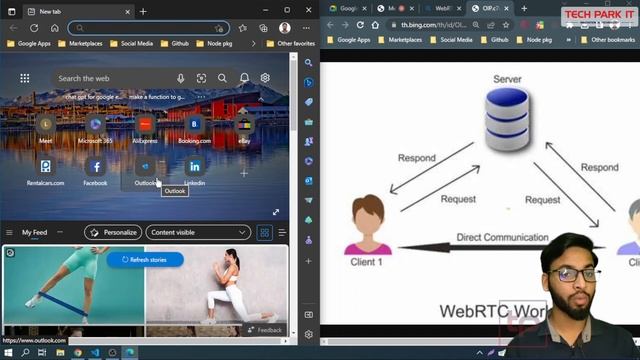Screen dimensions: 640x360
Task: Select the My Feed tab
Action: pyautogui.click(x=35, y=232)
